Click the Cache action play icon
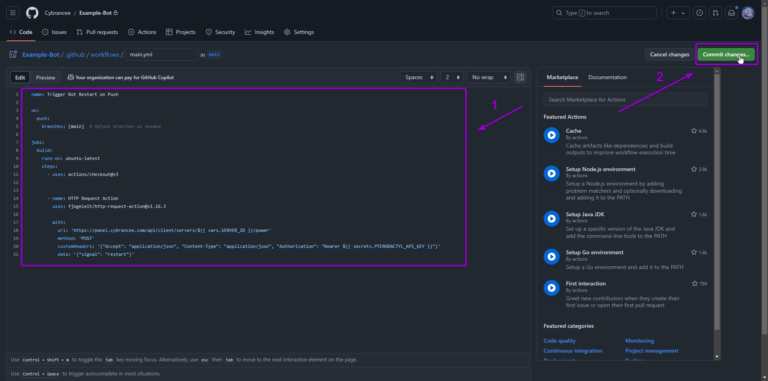768x381 pixels. [552, 135]
